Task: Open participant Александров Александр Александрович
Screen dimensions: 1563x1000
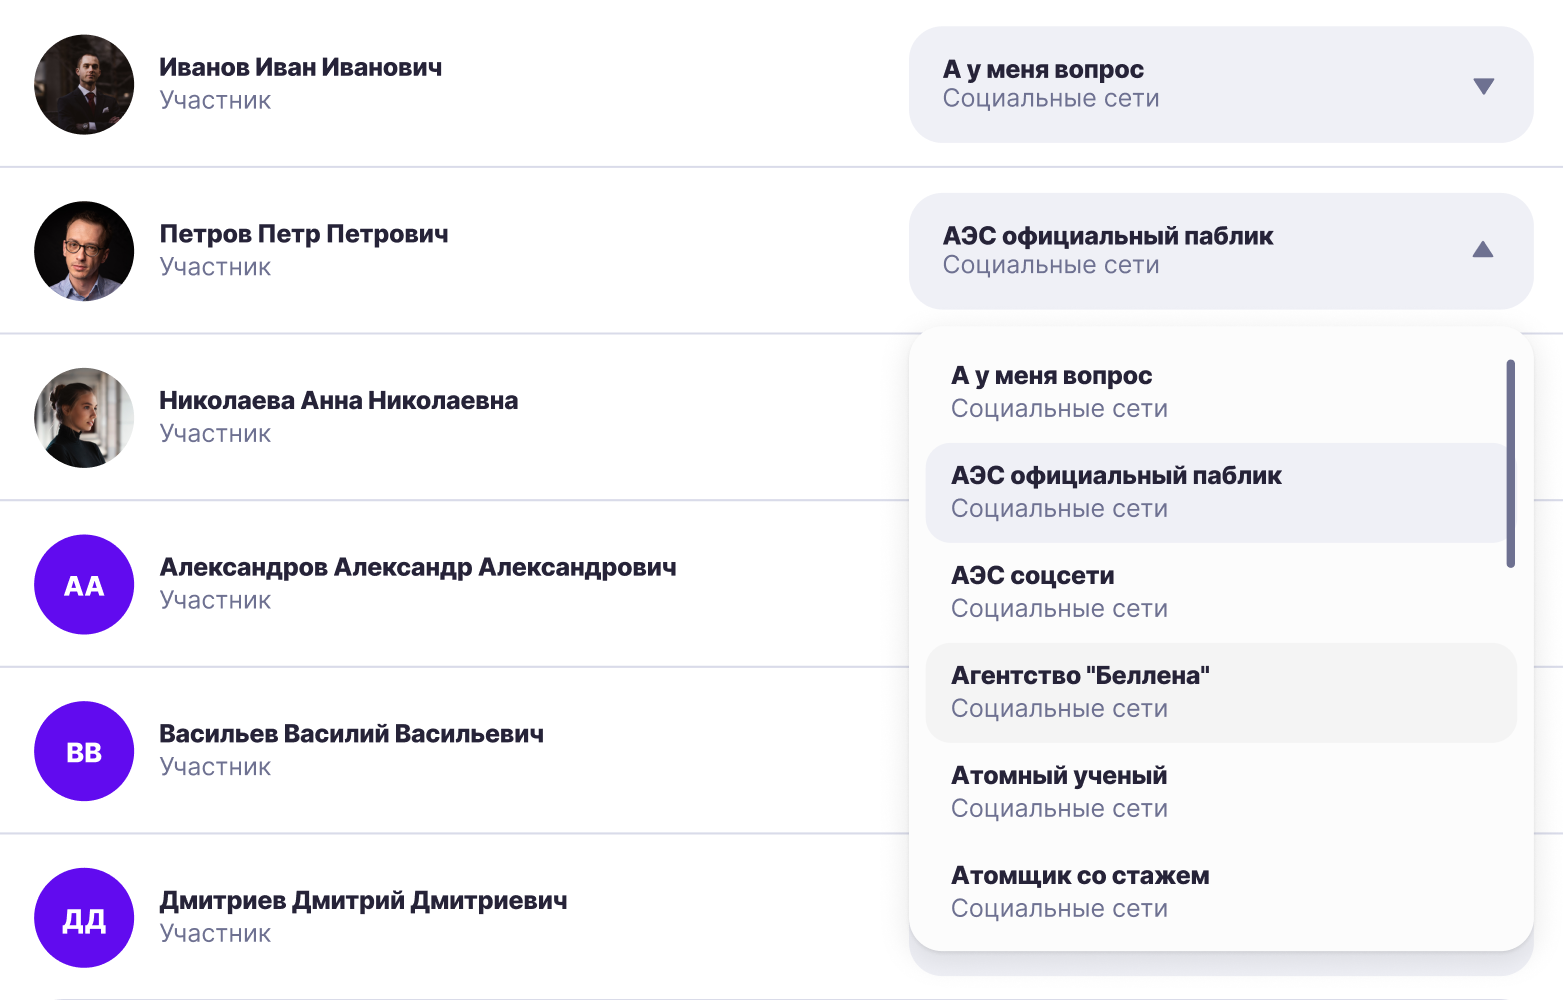Action: tap(418, 567)
